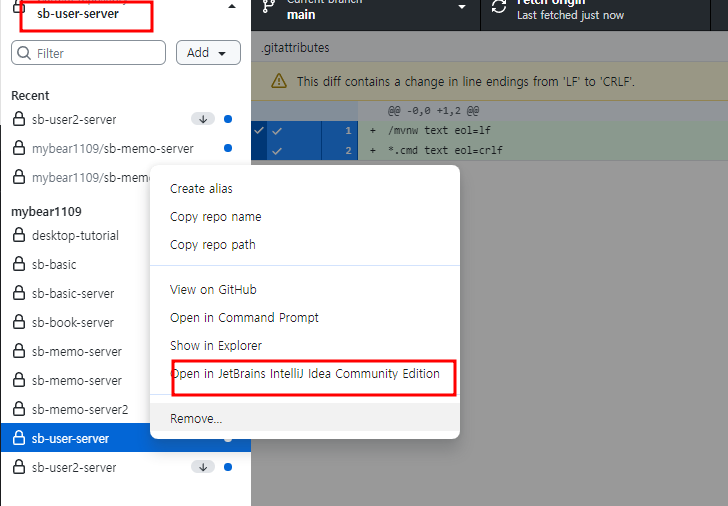Select Open in Command Prompt

point(244,318)
